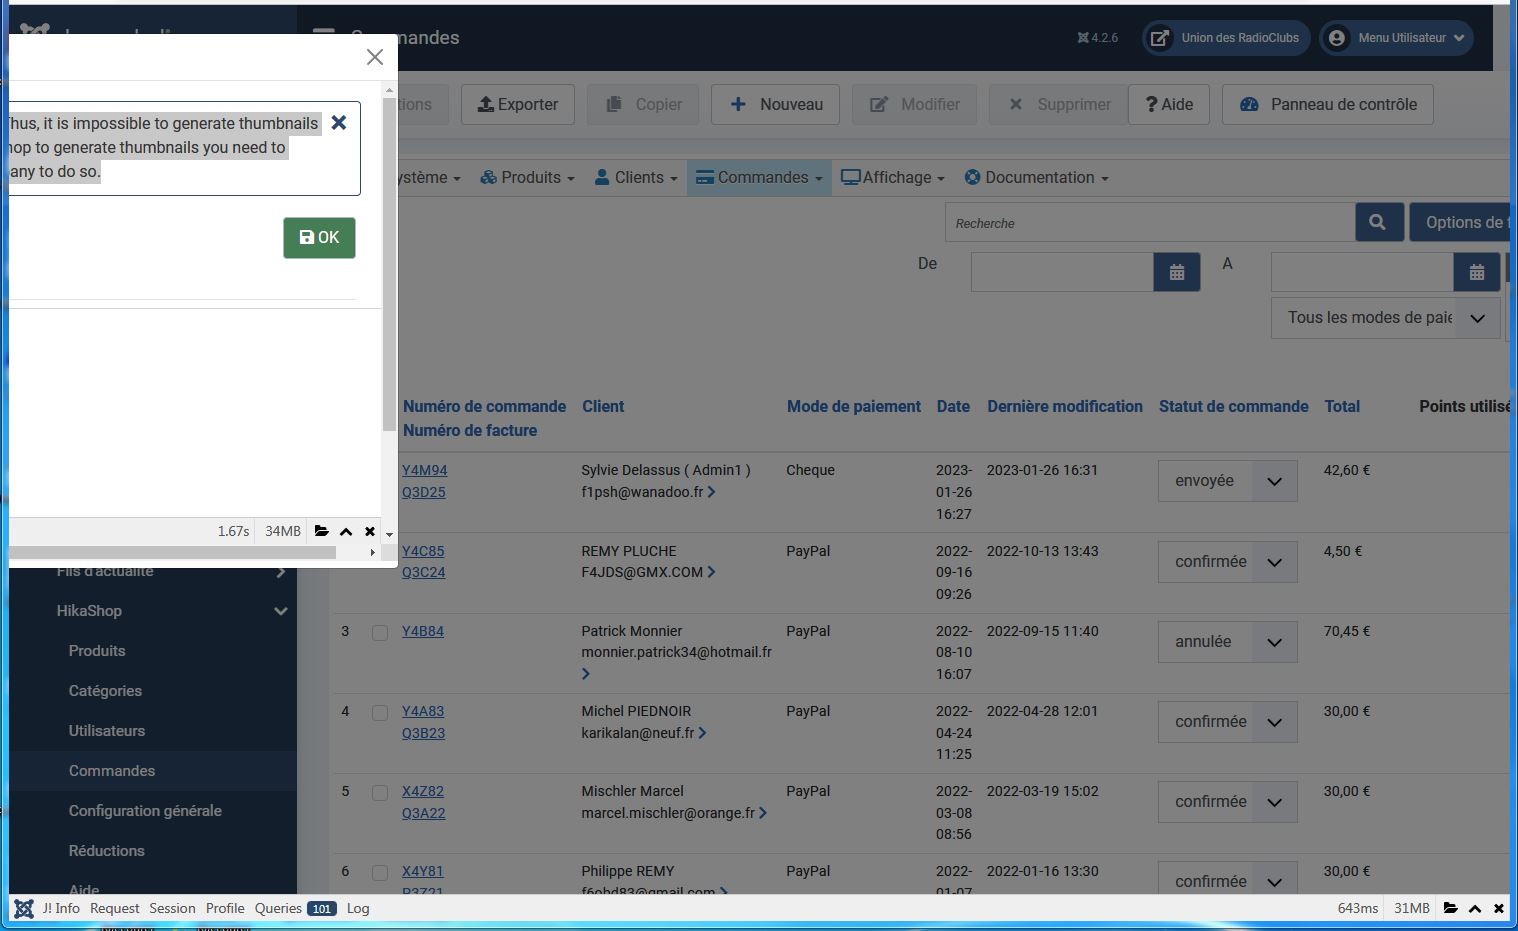Open folder icon in bottom debug bar
Screen dimensions: 1518x931
1451,908
